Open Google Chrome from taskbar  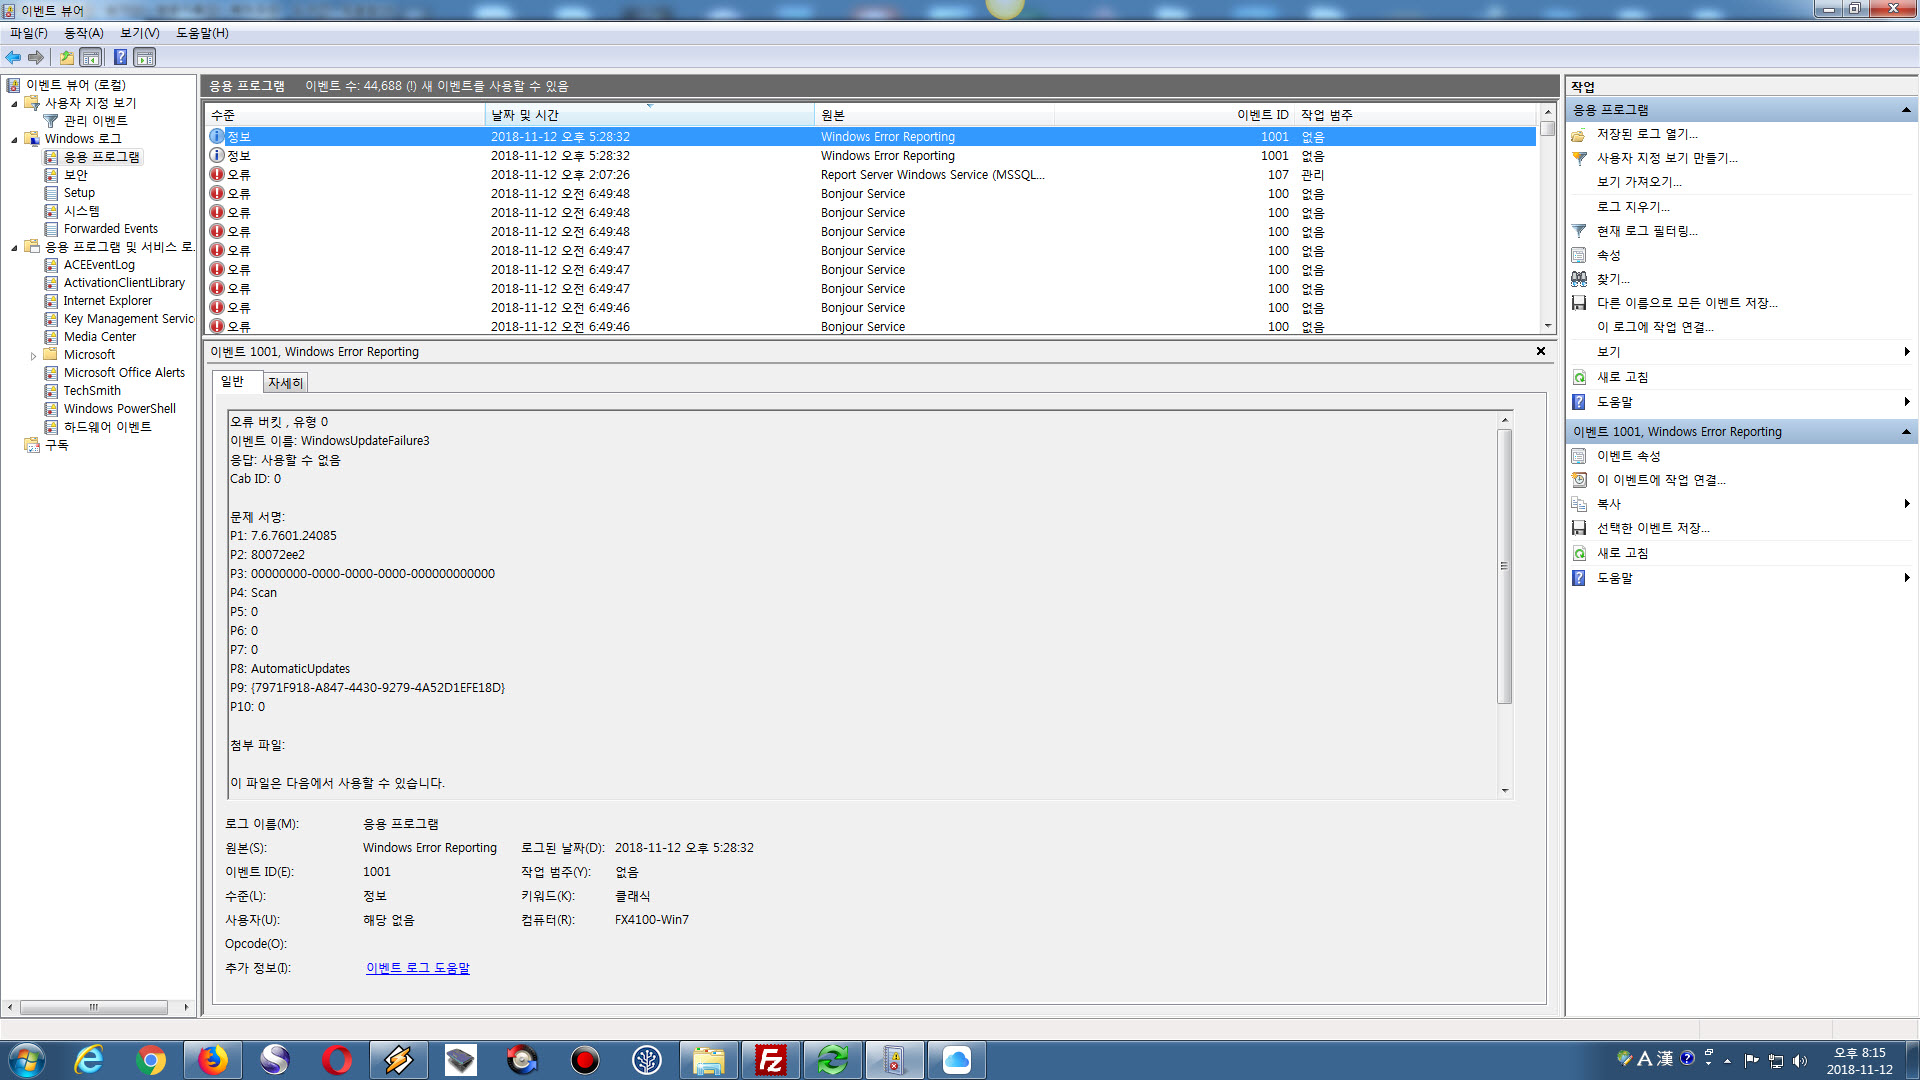[151, 1060]
